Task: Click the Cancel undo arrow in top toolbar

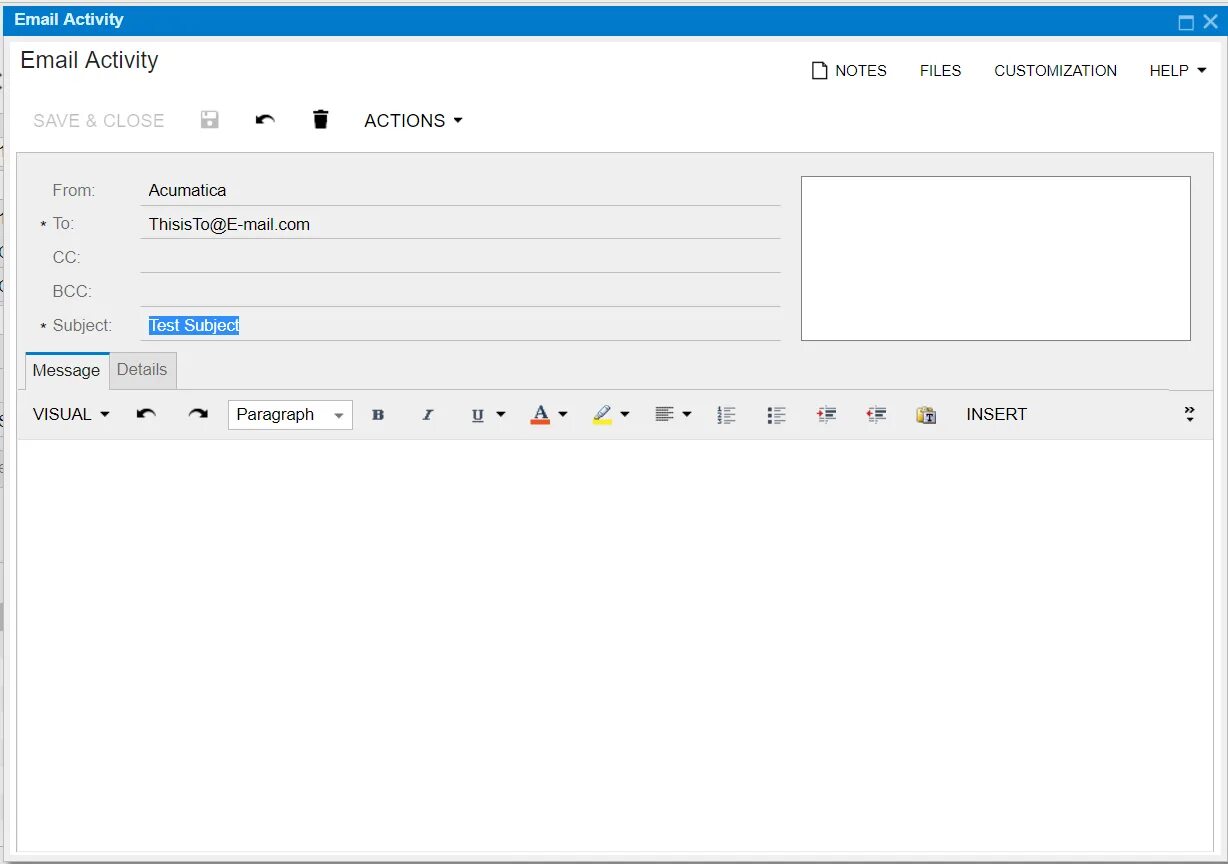Action: pos(265,120)
